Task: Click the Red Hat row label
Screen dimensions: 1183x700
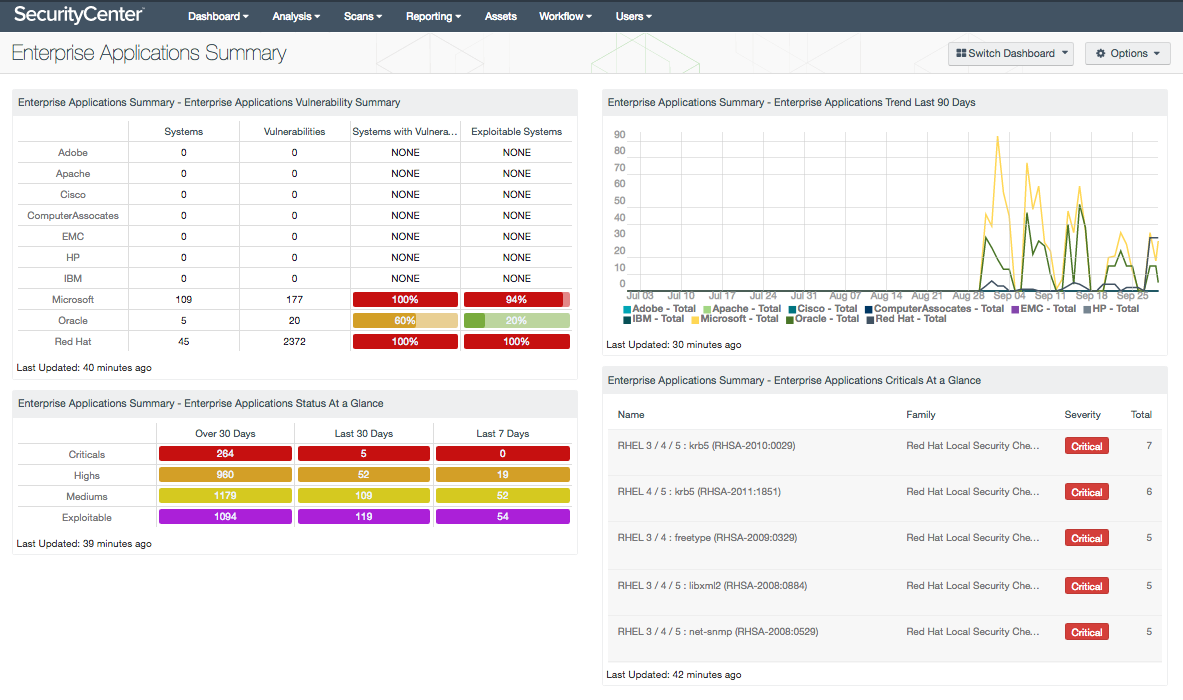Action: [x=73, y=342]
